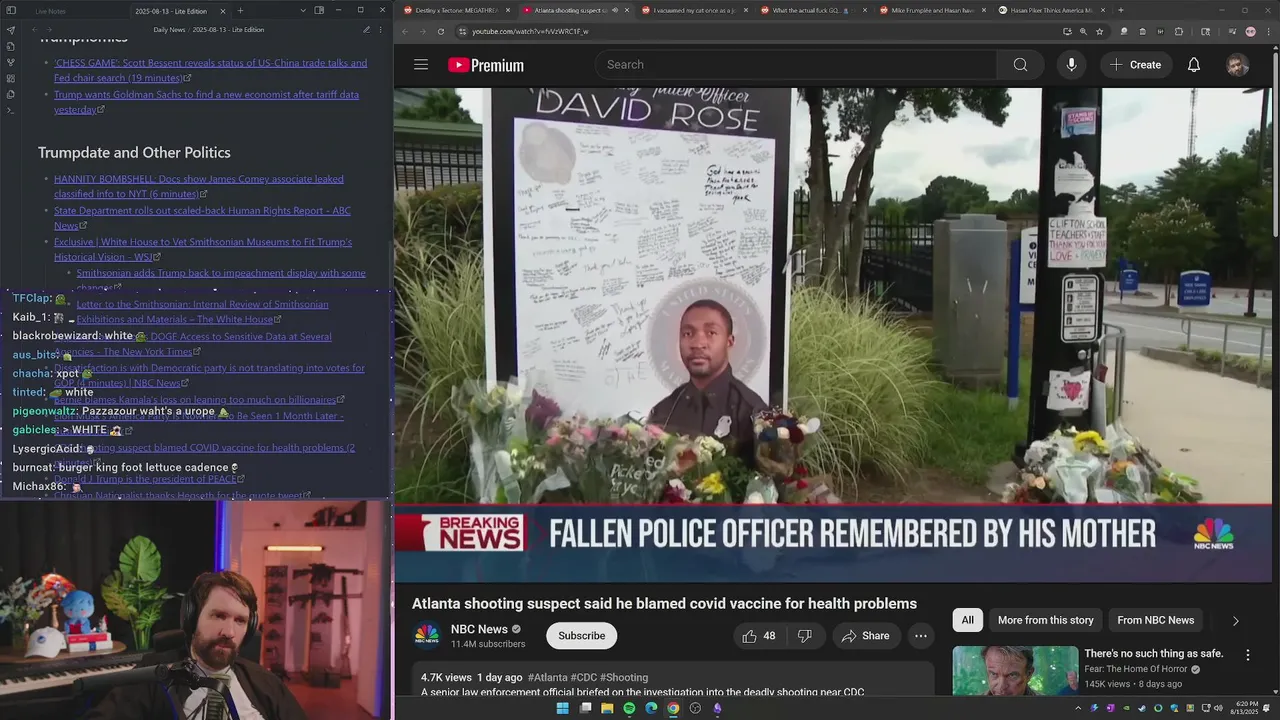Image resolution: width=1280 pixels, height=720 pixels.
Task: Switch to the Destiny x Tectone MEGATHREAD tab
Action: (455, 10)
